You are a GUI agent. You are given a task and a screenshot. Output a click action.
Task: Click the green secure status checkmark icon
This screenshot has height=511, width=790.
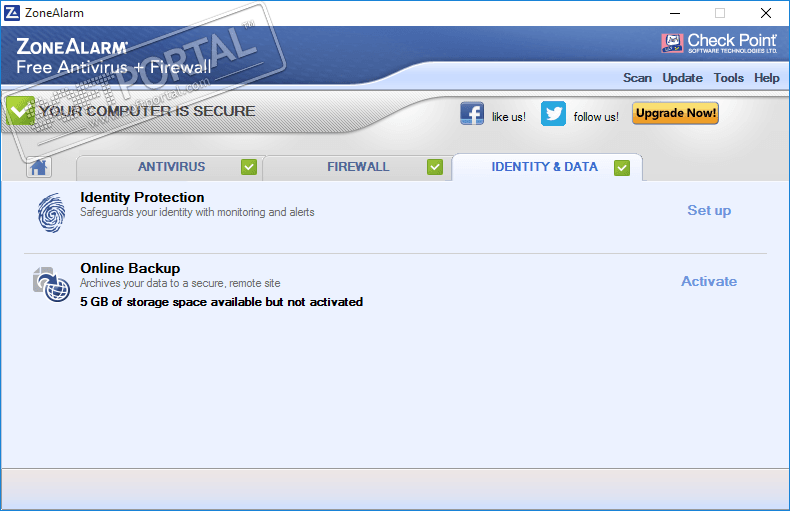pyautogui.click(x=21, y=110)
